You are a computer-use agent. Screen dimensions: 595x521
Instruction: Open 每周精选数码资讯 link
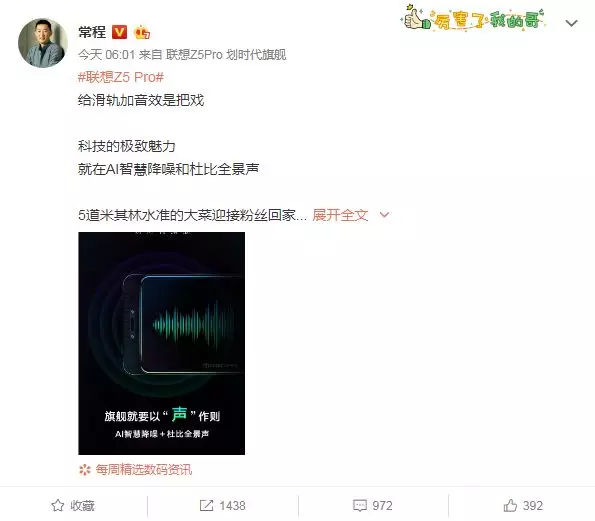pos(143,470)
